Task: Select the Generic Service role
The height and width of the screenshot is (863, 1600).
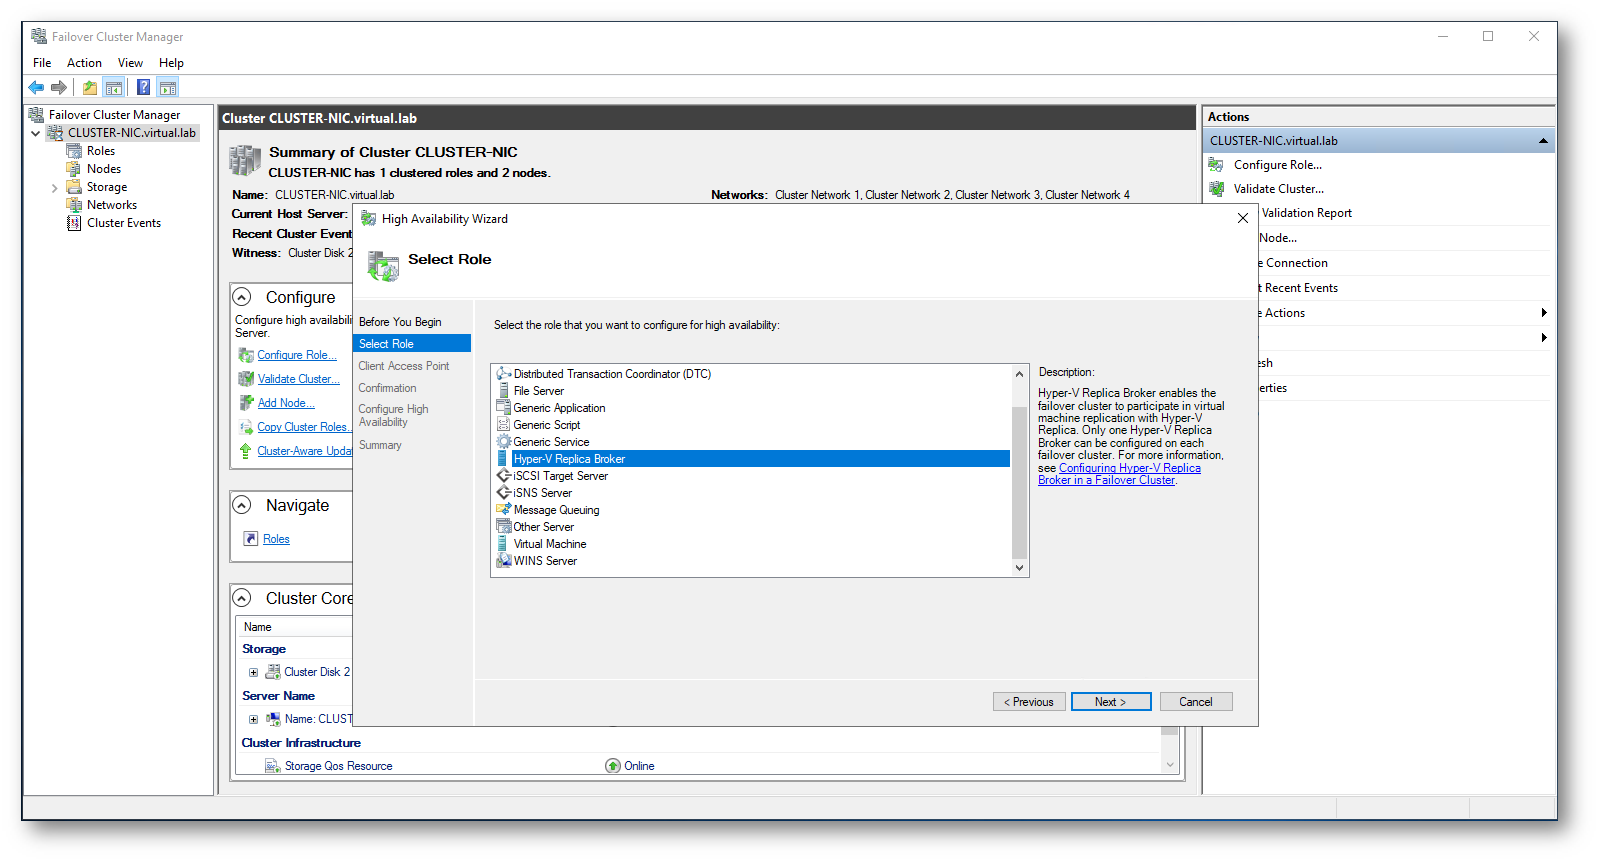Action: click(551, 442)
